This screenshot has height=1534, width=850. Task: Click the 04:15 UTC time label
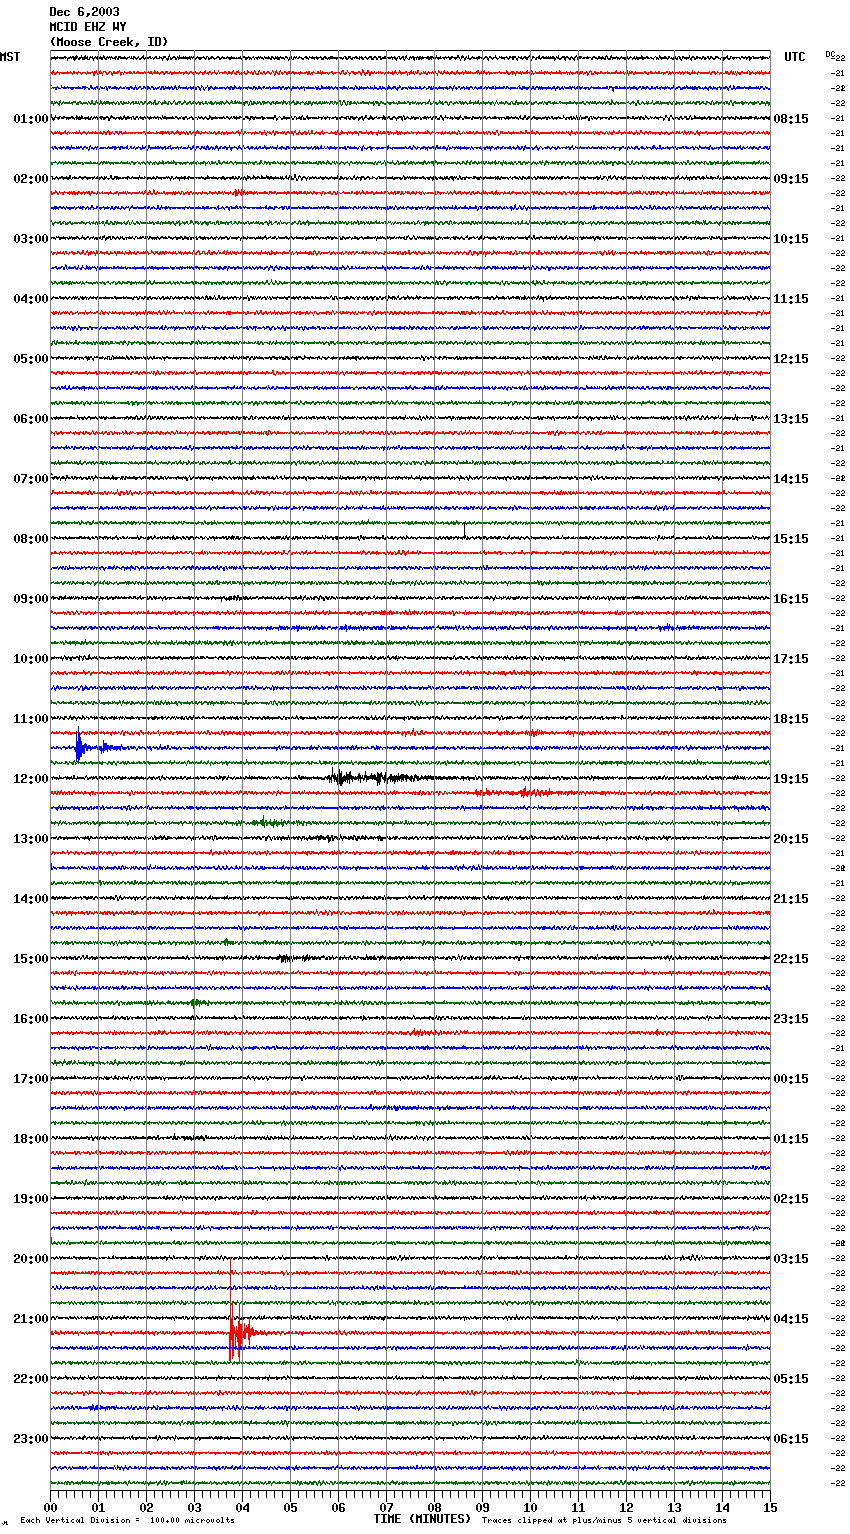pos(791,1319)
